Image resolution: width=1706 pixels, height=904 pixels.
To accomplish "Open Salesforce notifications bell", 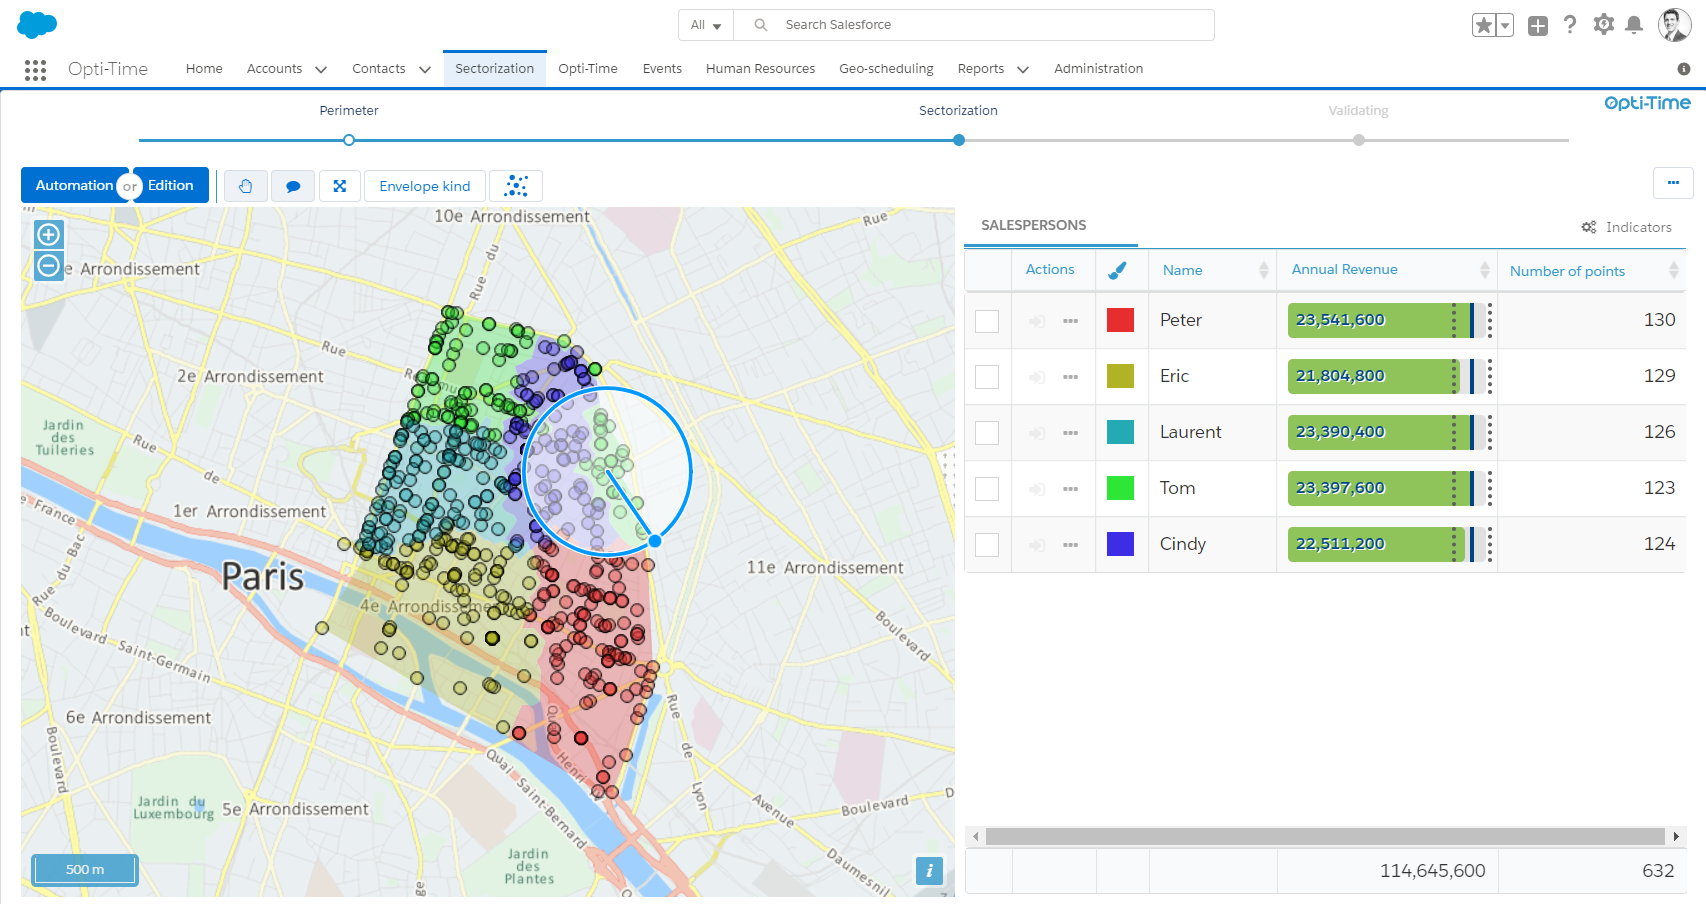I will 1634,25.
